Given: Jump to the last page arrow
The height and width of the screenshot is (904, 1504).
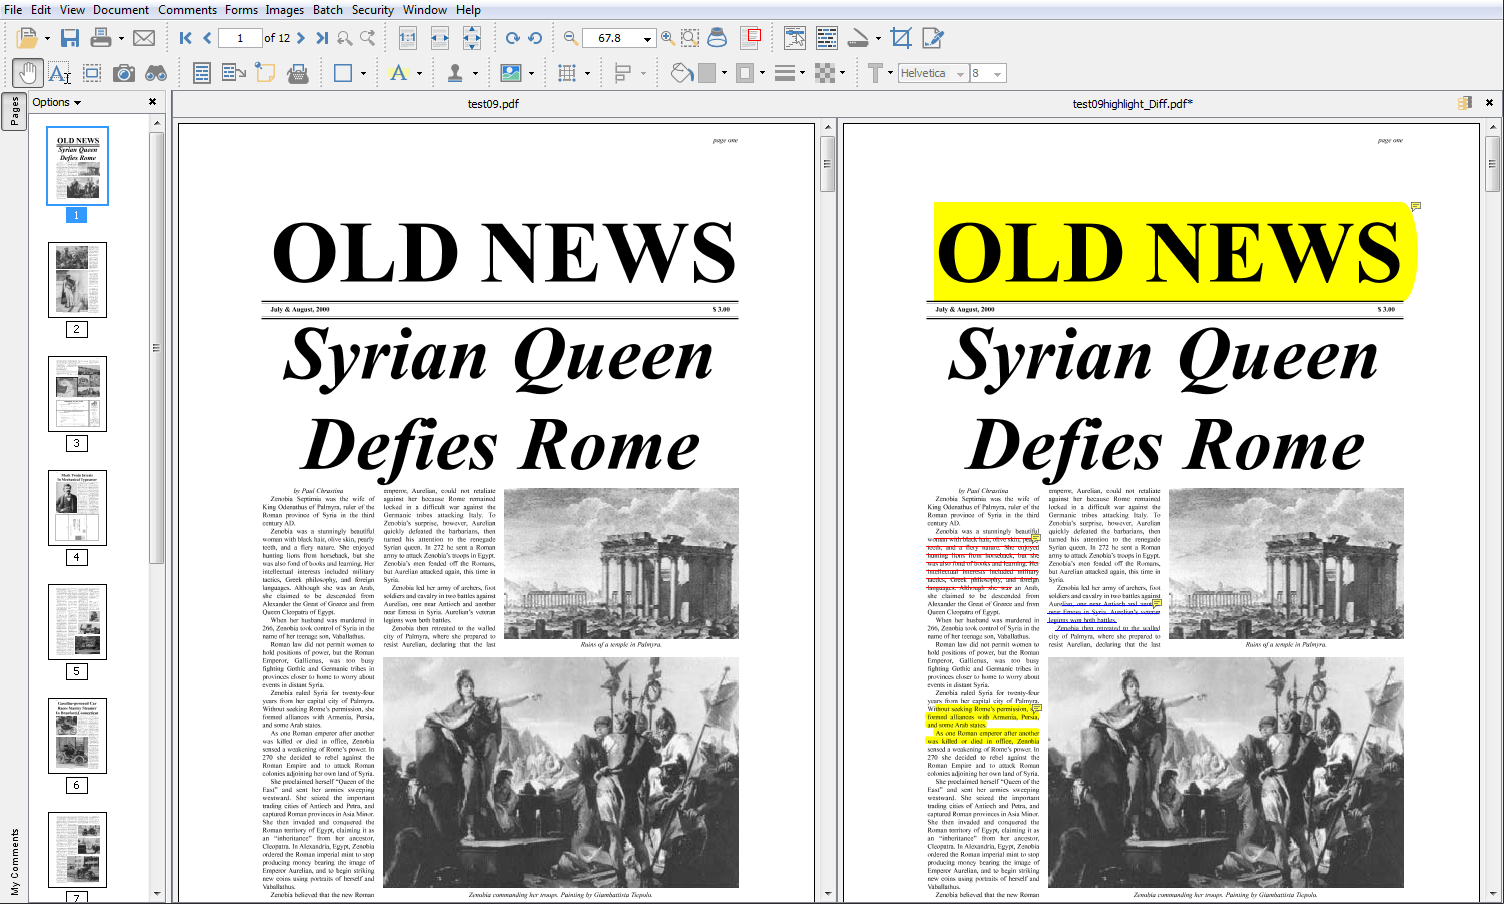Looking at the screenshot, I should [x=321, y=38].
